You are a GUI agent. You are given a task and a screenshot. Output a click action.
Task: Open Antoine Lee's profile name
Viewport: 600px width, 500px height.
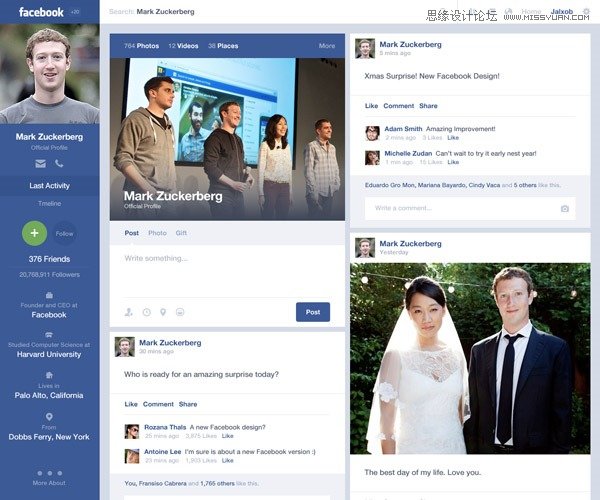[x=162, y=452]
